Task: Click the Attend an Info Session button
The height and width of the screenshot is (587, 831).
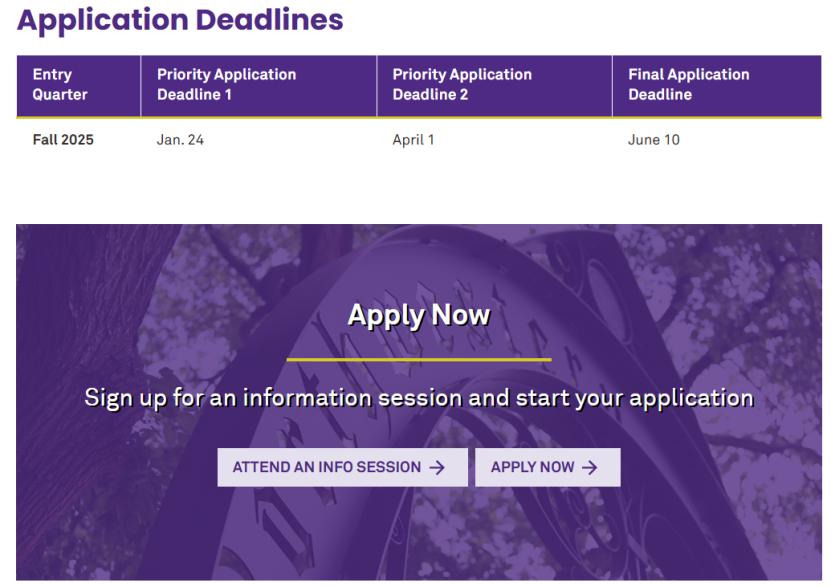Action: click(x=342, y=467)
